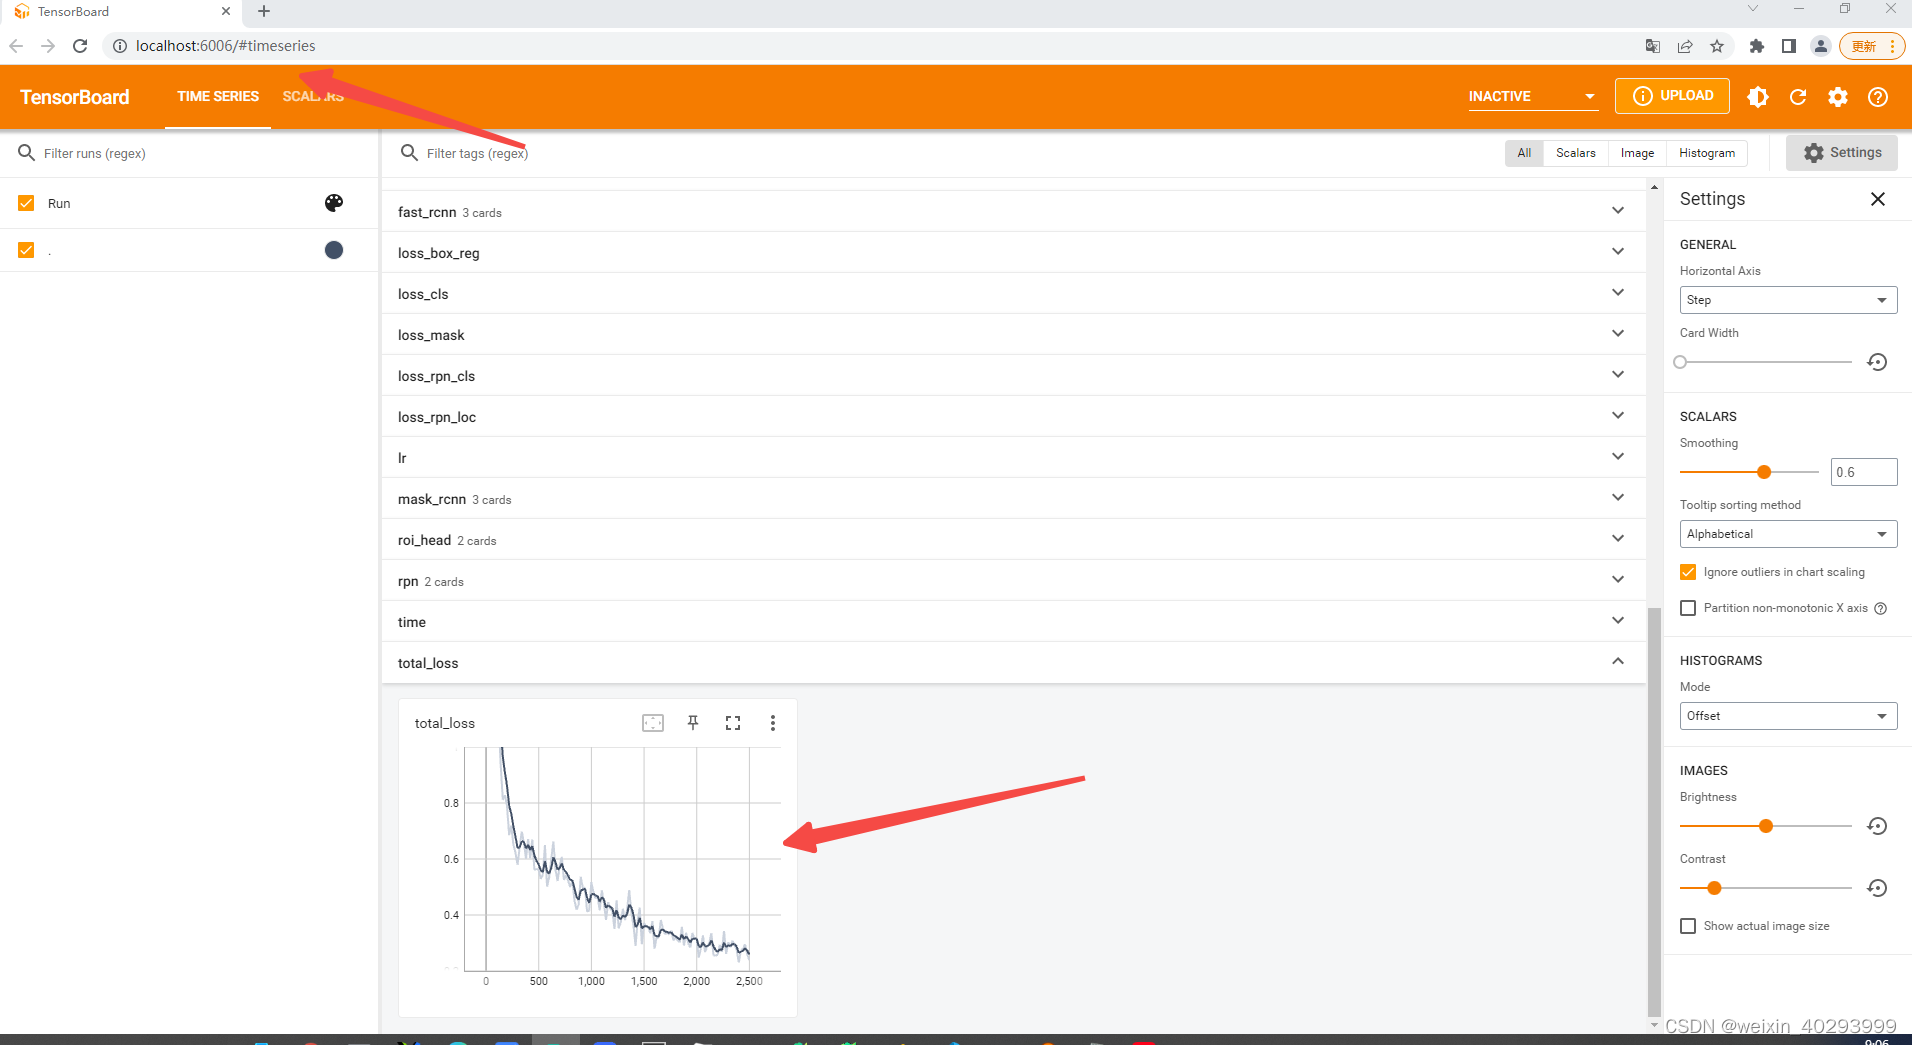
Task: Click the UPLOAD button
Action: pyautogui.click(x=1673, y=96)
